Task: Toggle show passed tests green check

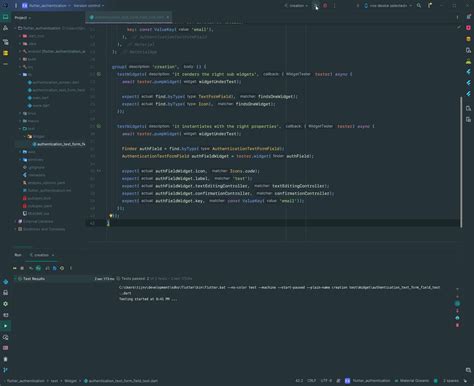Action: tap(38, 268)
